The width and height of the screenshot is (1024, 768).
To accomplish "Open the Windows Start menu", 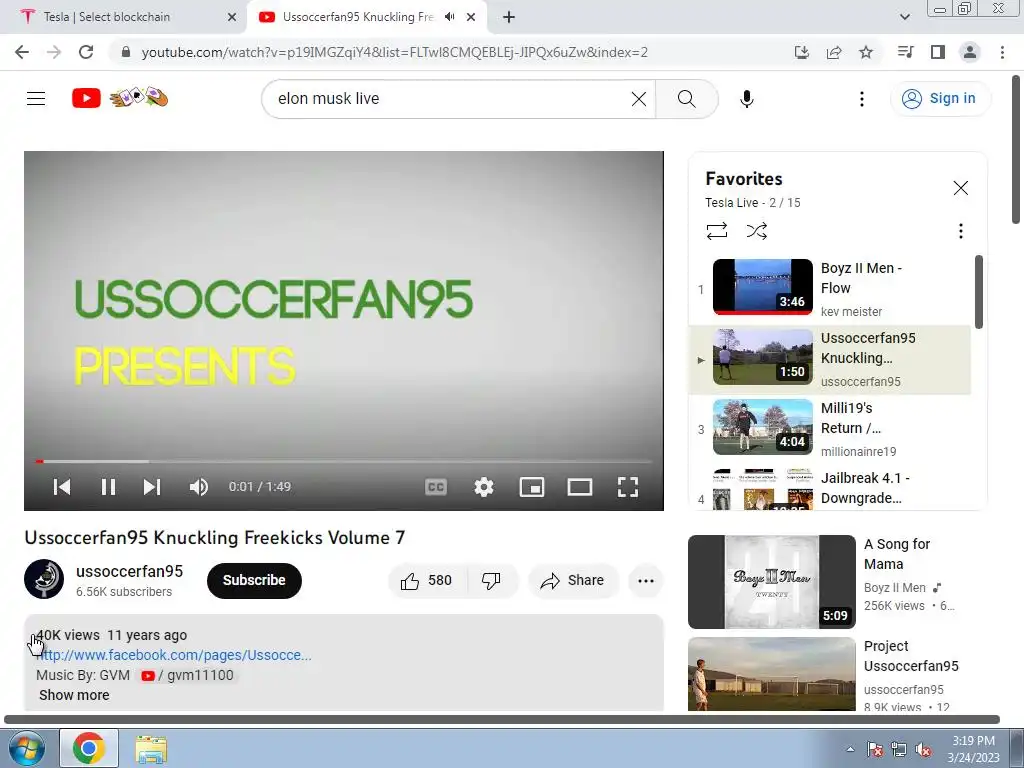I will click(x=26, y=748).
